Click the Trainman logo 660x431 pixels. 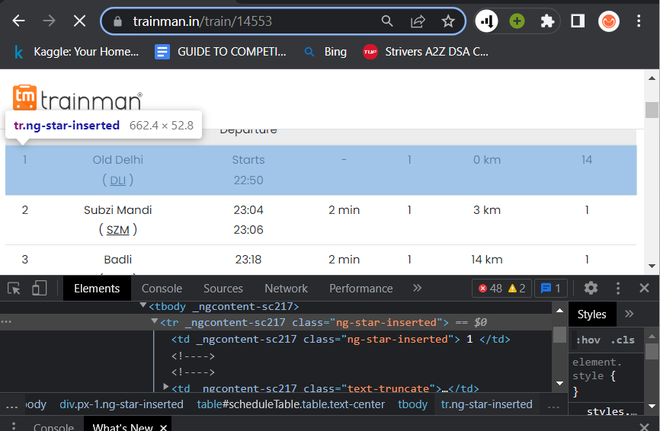(77, 98)
